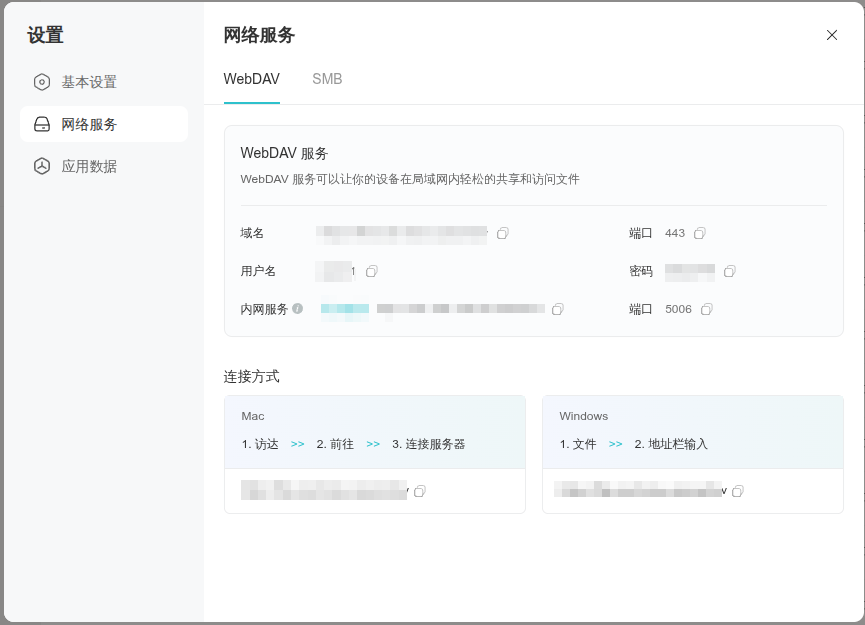865x625 pixels.
Task: Copy the intranet service (内网服务) address
Action: click(x=558, y=309)
